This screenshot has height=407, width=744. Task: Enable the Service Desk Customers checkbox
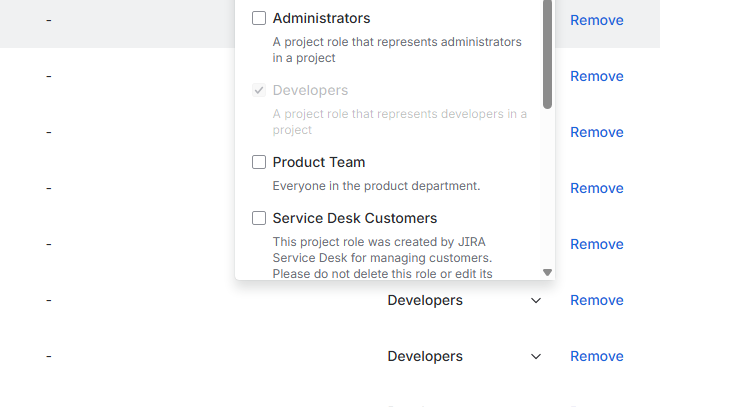pos(259,218)
